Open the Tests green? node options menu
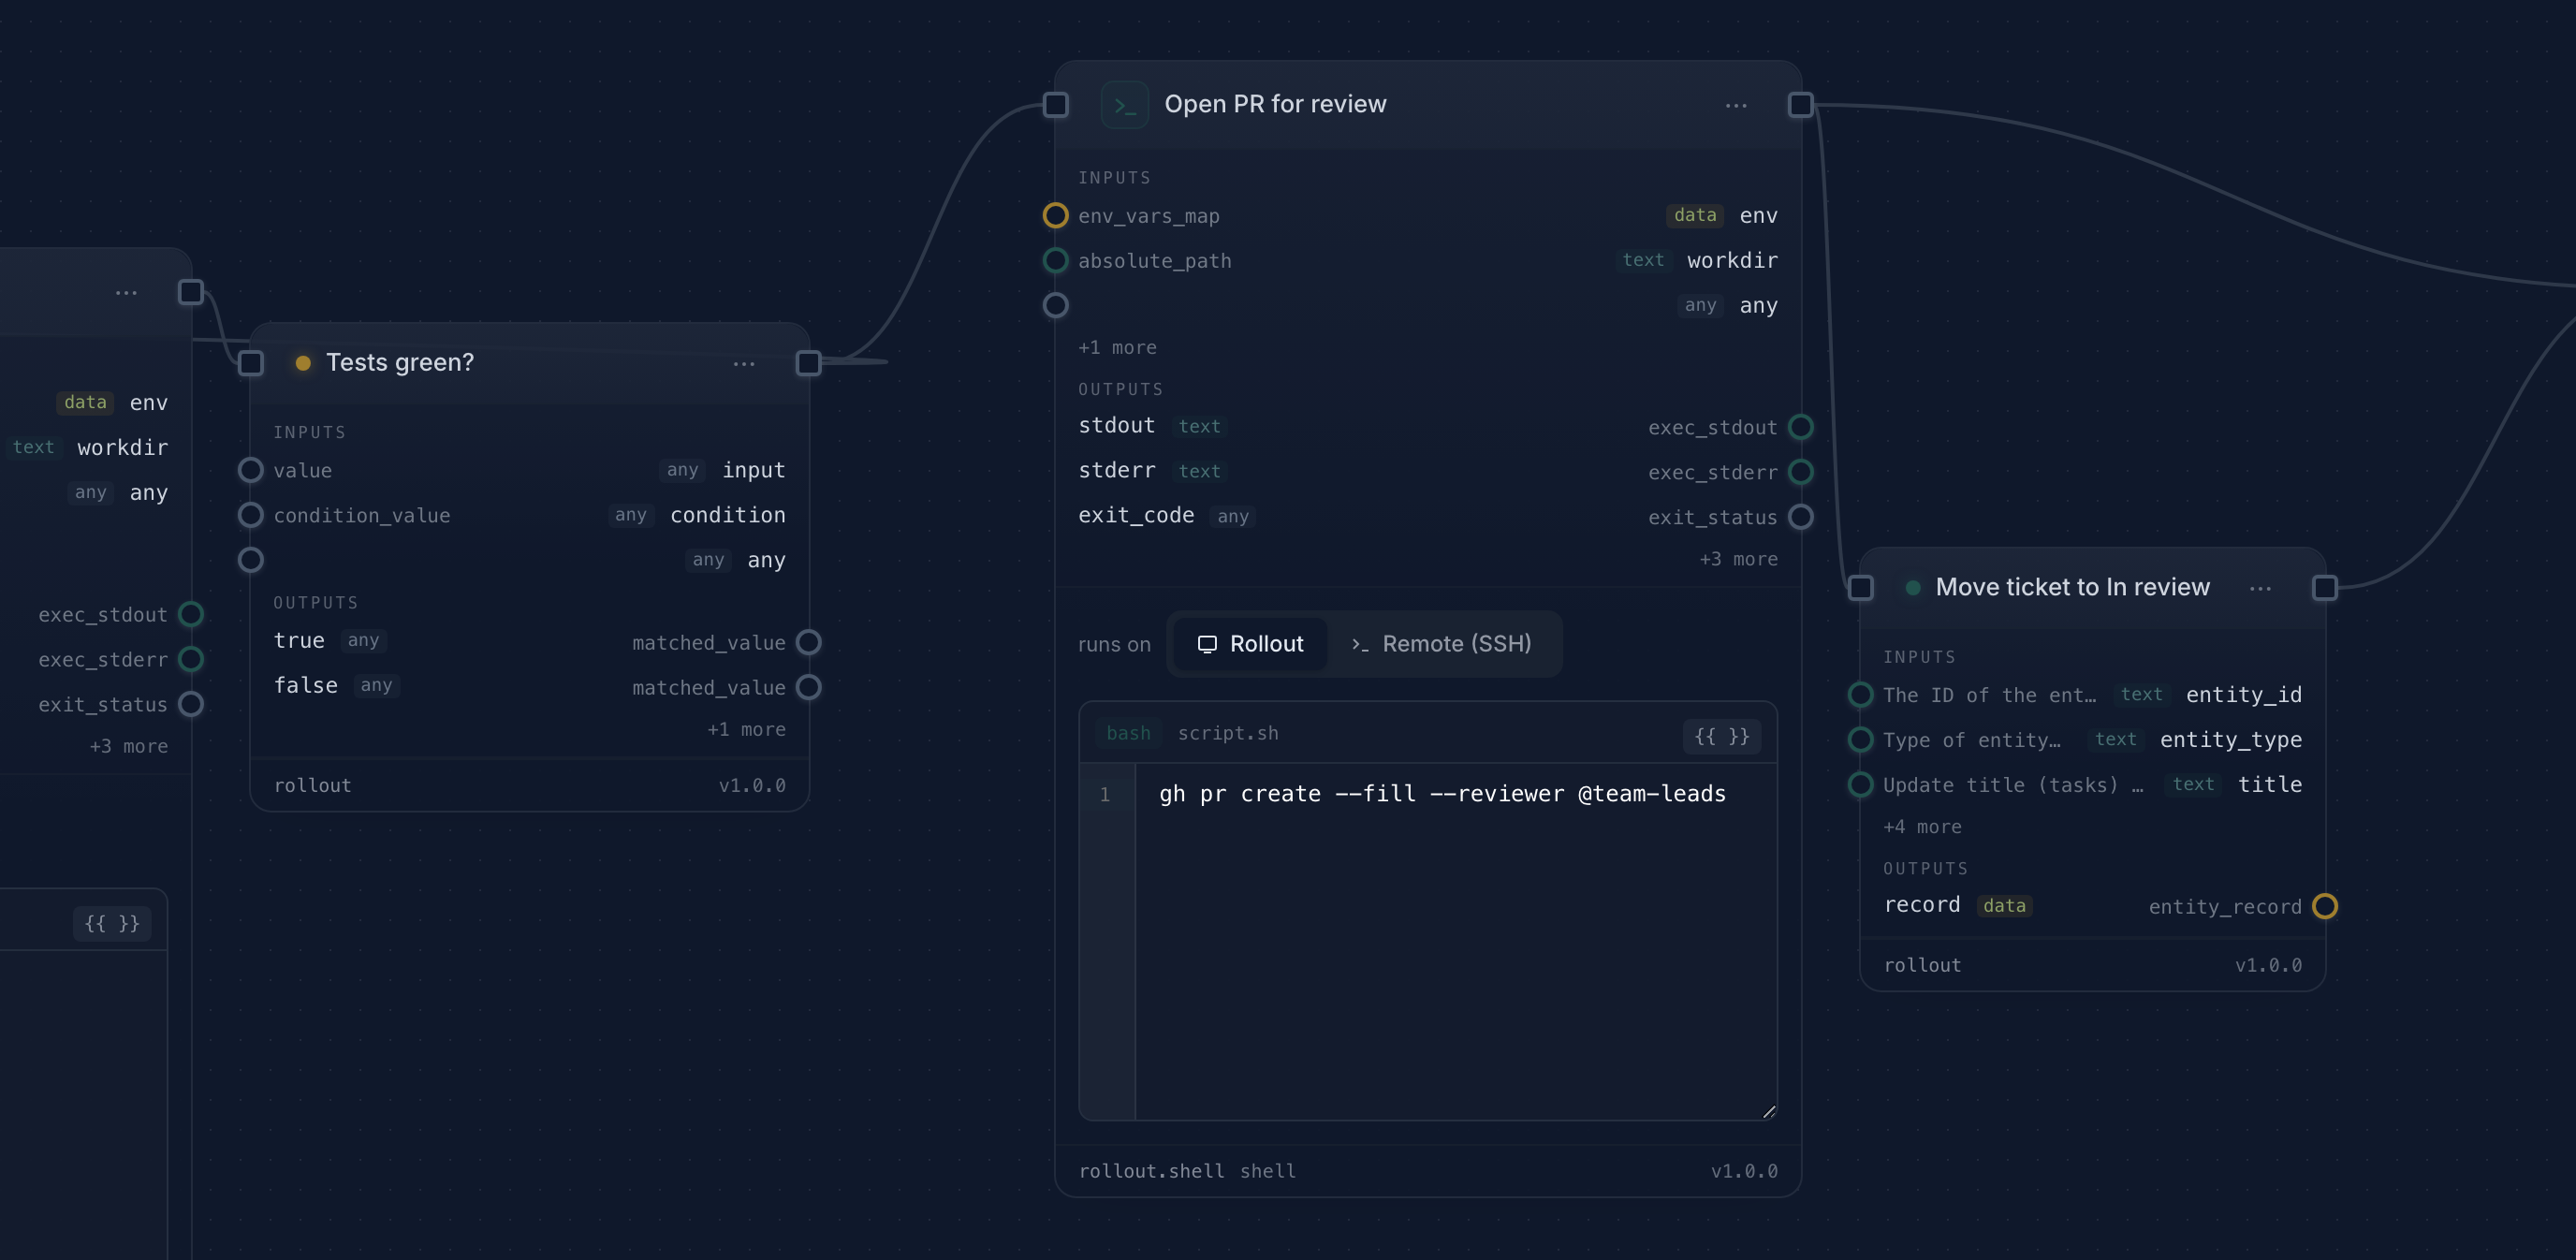 click(x=744, y=363)
